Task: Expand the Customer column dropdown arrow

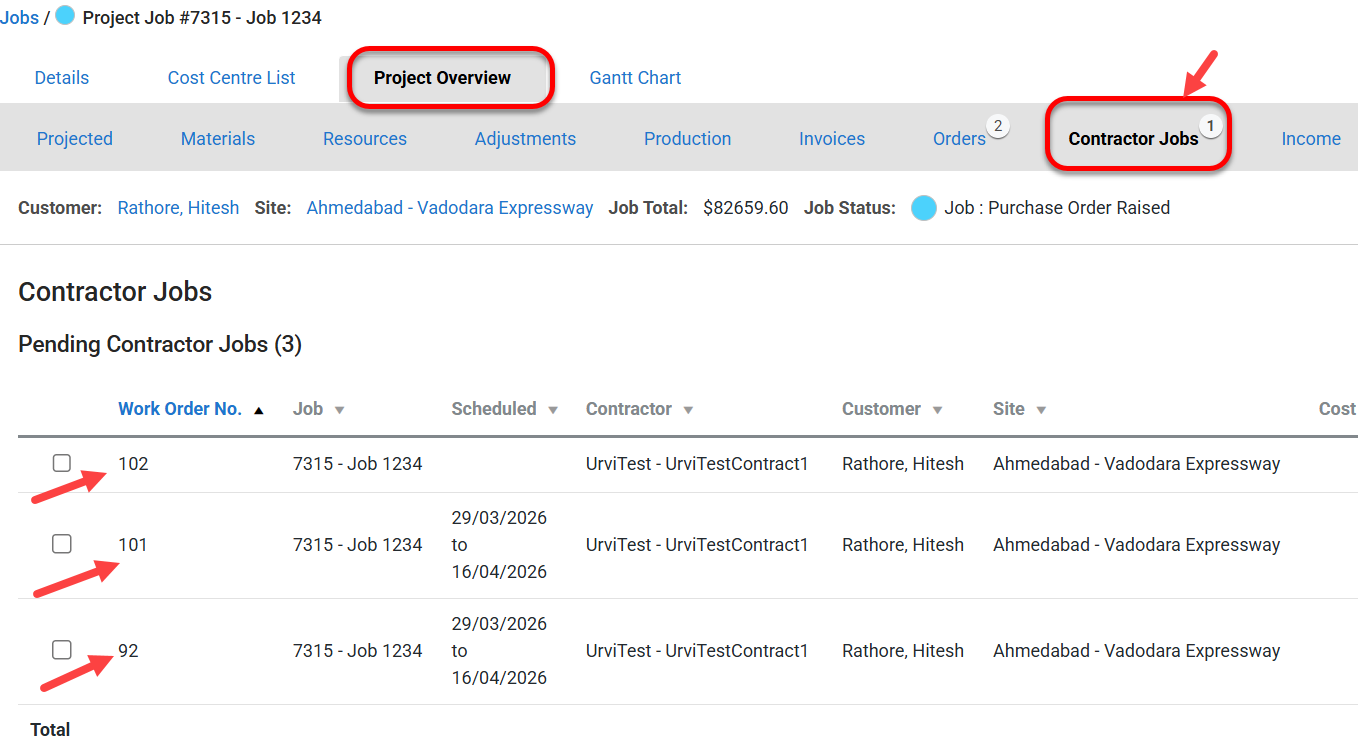Action: coord(937,410)
